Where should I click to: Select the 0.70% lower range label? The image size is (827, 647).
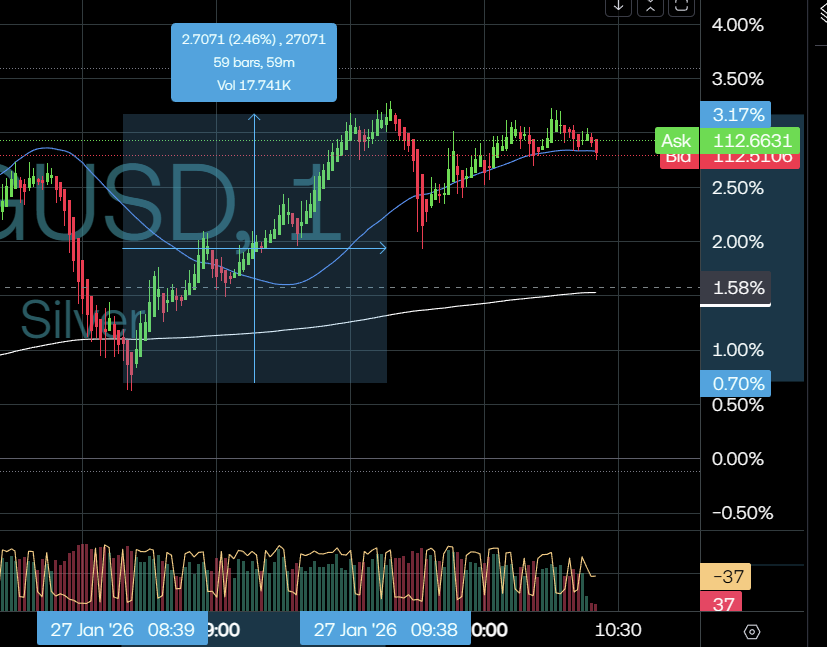click(x=737, y=383)
